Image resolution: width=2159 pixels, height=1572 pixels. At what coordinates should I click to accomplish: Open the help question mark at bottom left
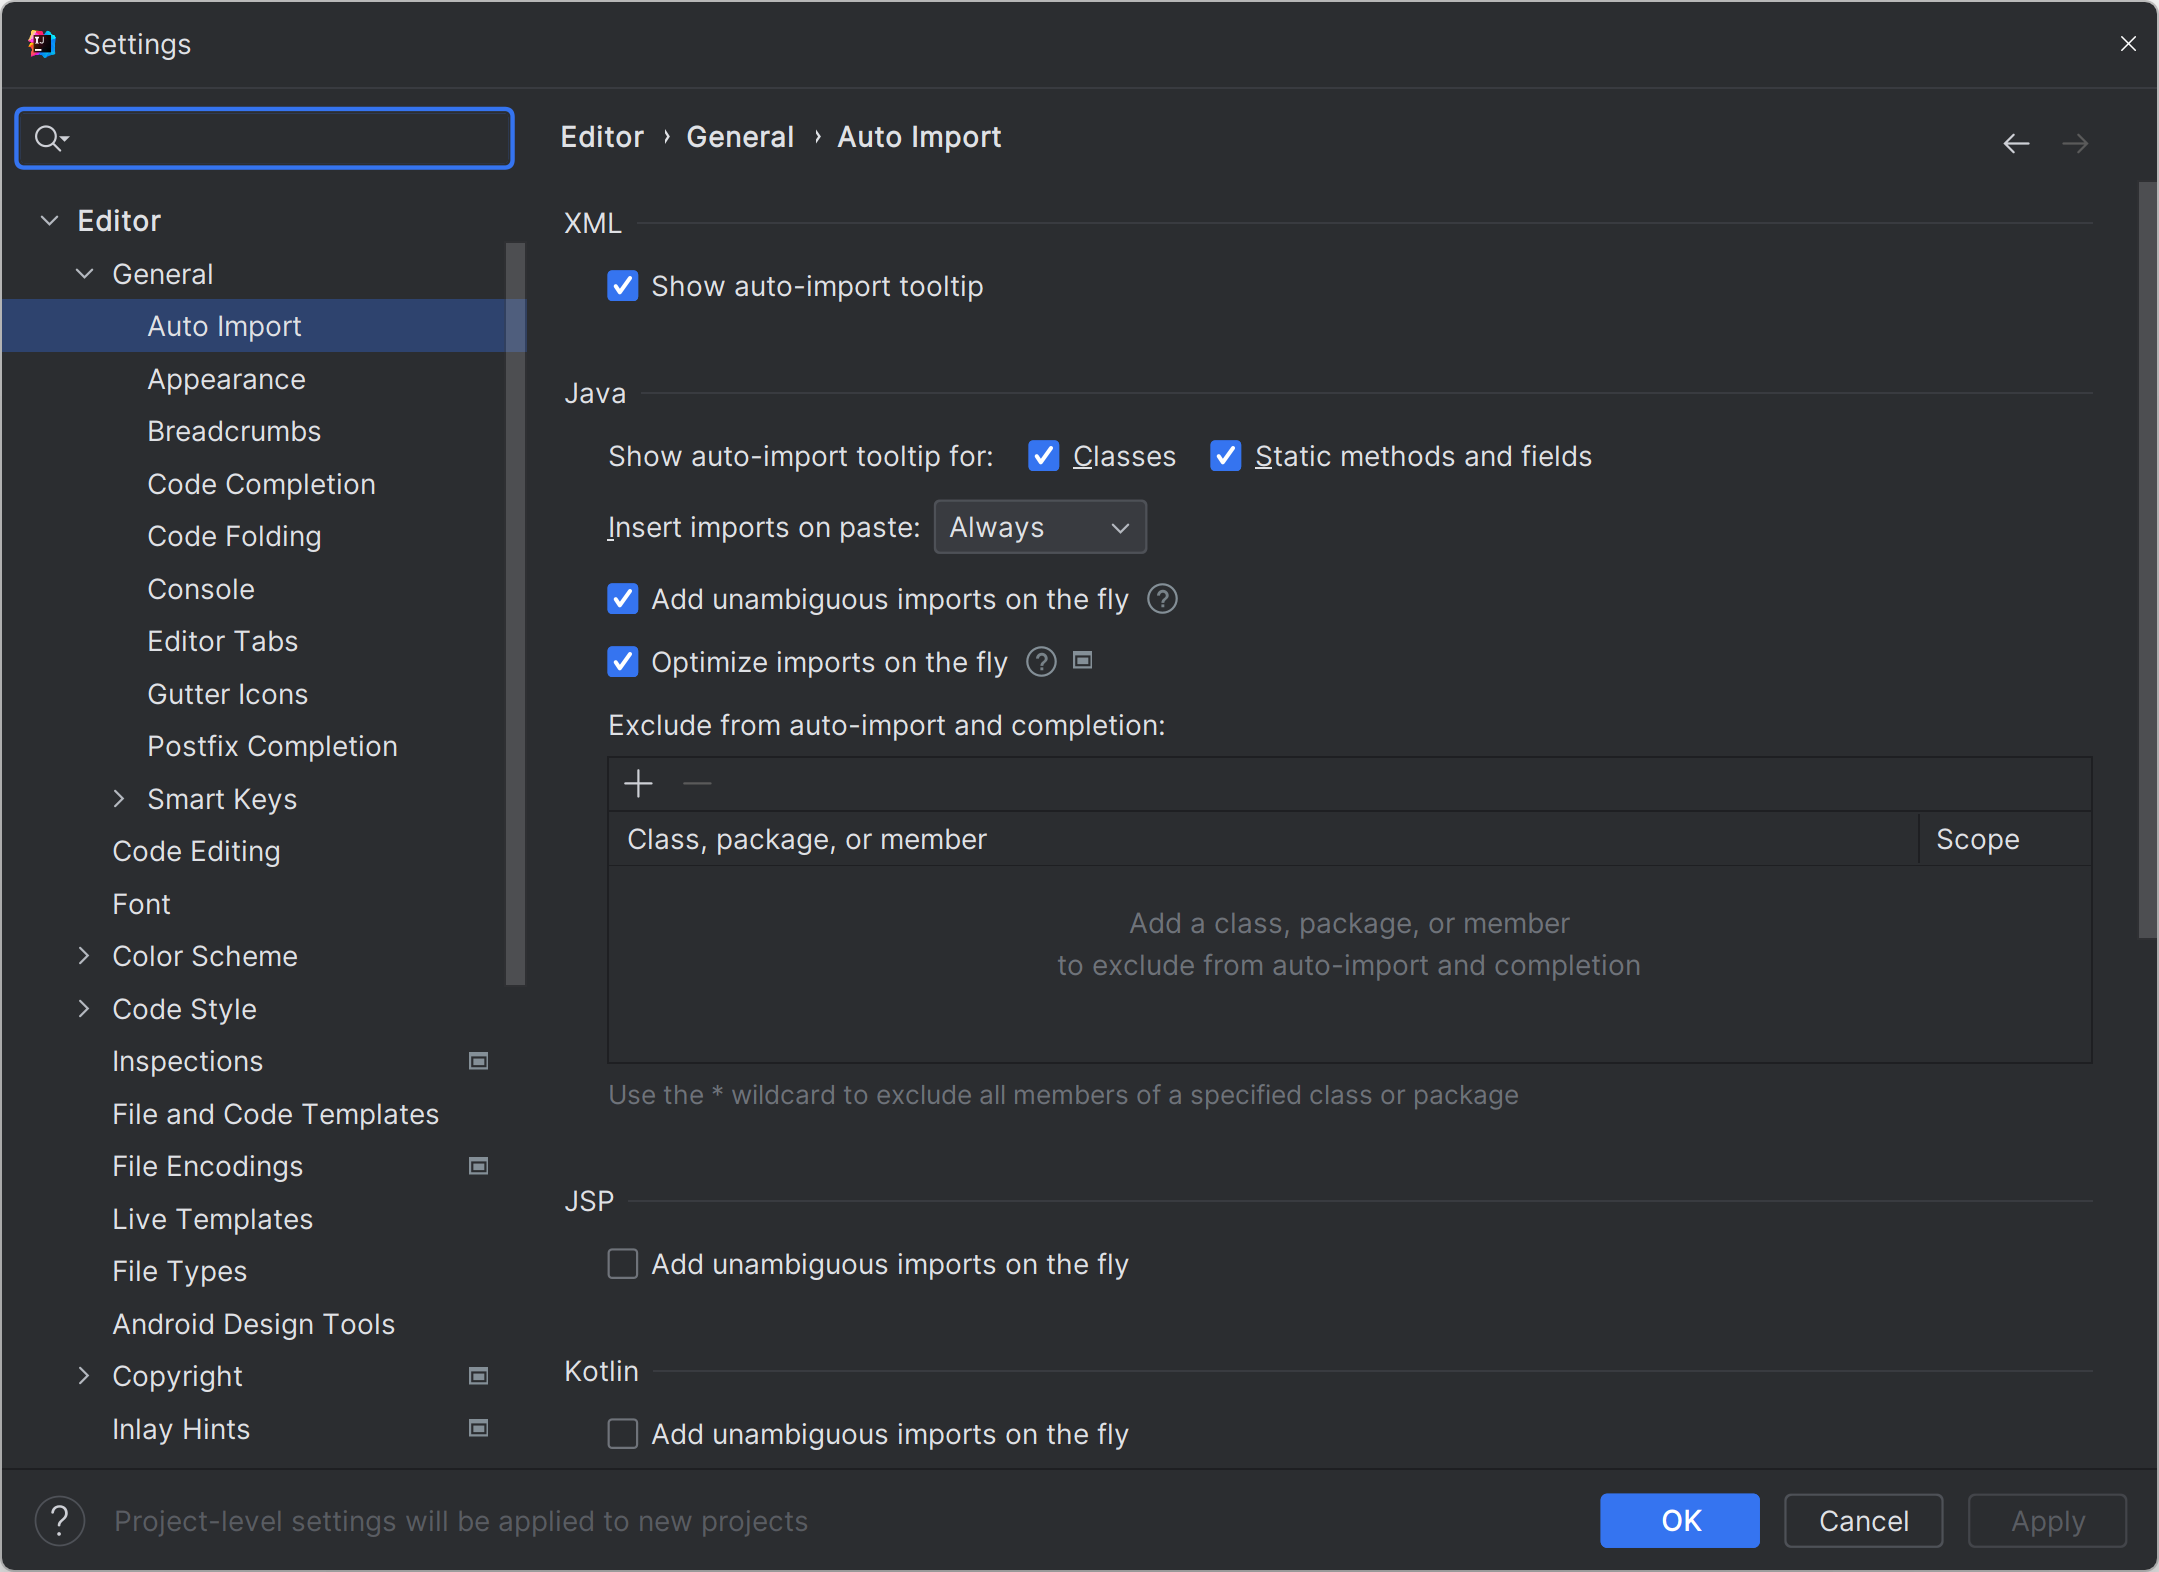[x=59, y=1521]
